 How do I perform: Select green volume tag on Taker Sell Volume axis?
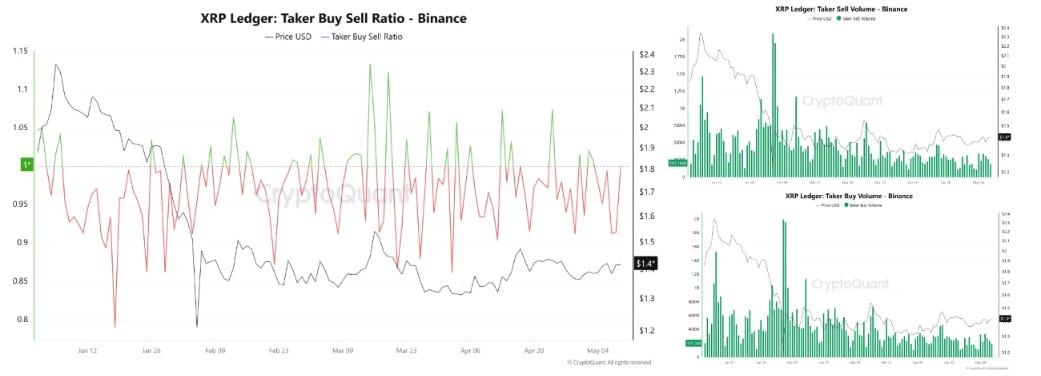point(678,163)
